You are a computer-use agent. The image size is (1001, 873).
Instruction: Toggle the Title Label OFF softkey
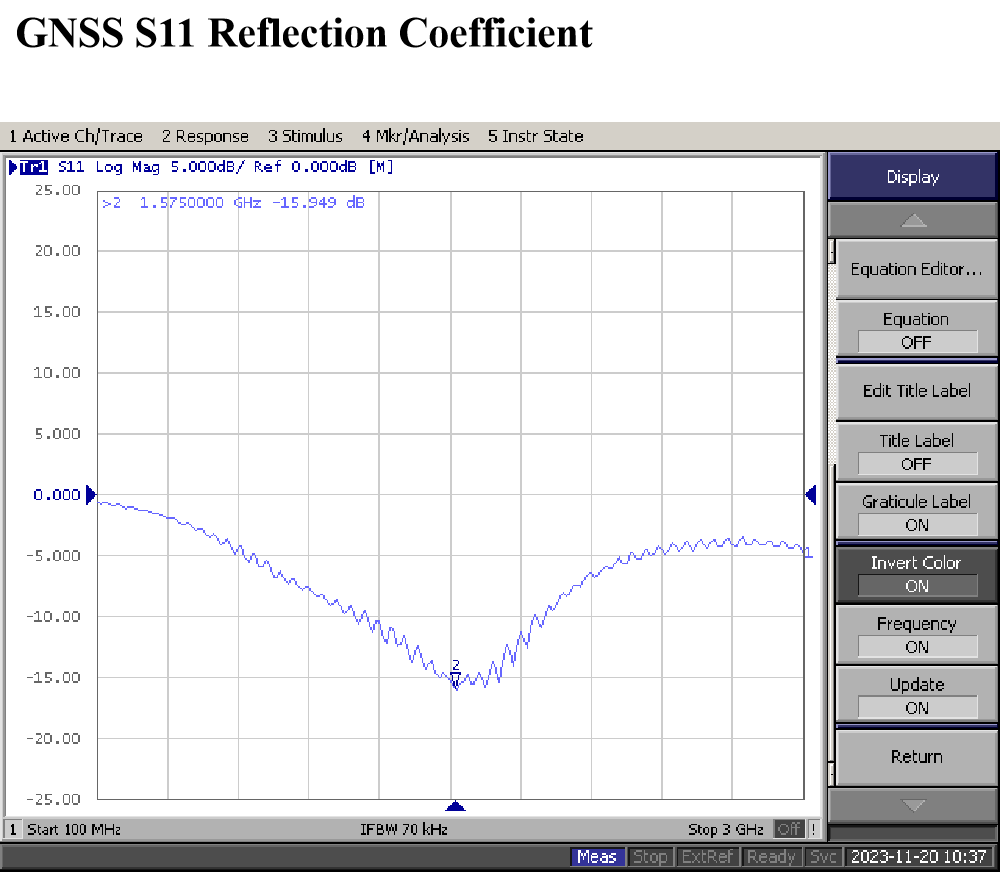coord(916,452)
